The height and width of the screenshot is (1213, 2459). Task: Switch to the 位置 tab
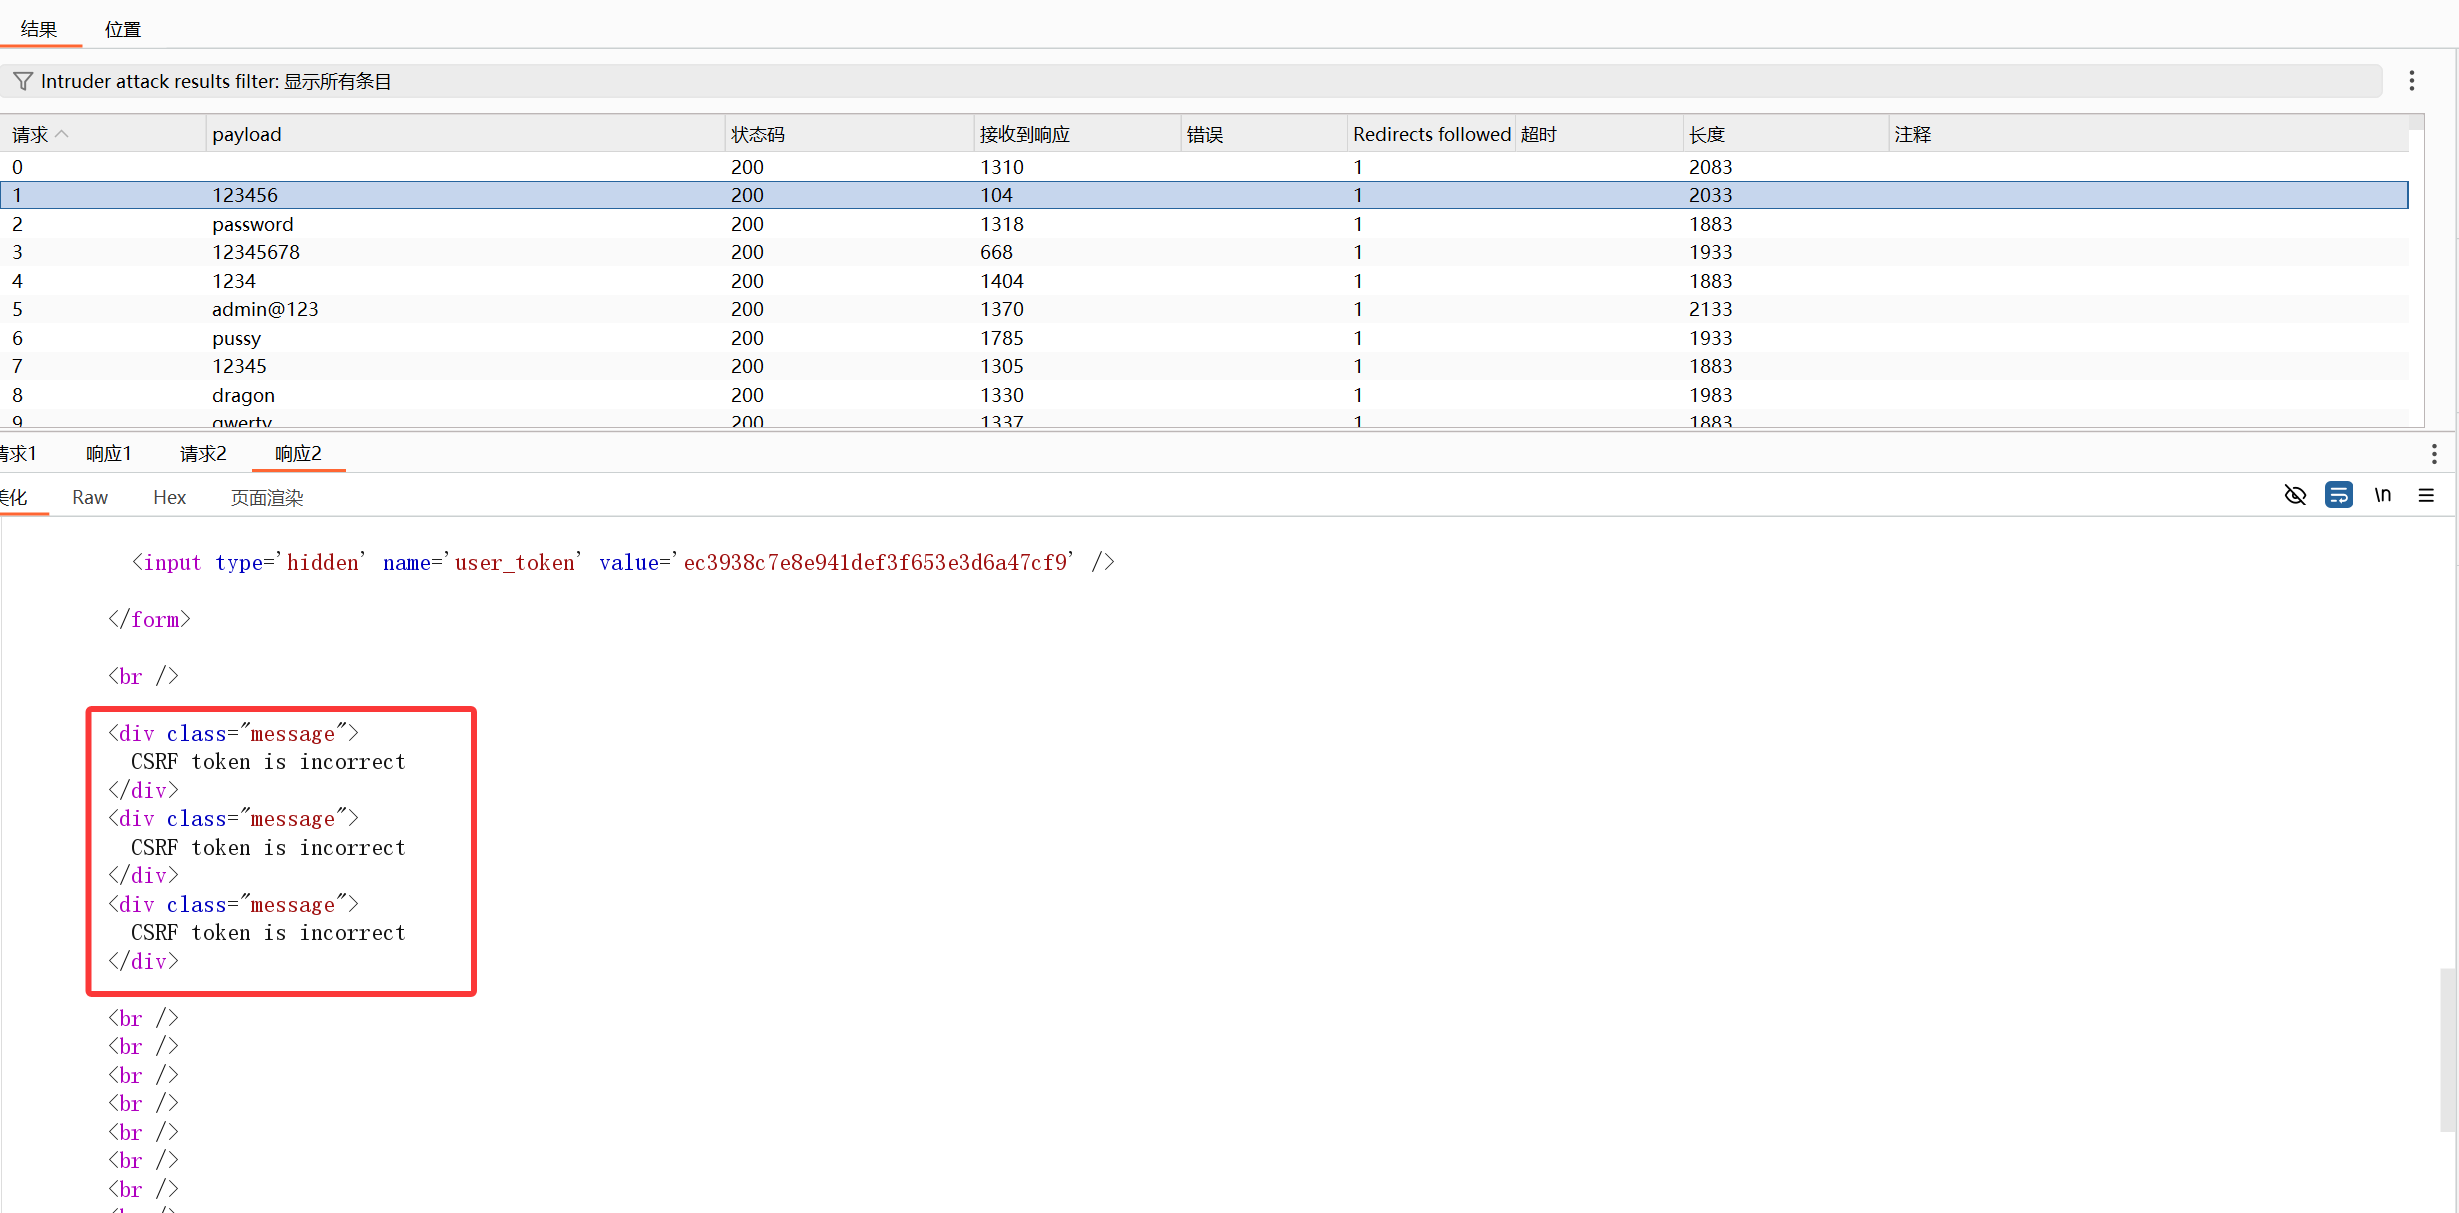123,29
